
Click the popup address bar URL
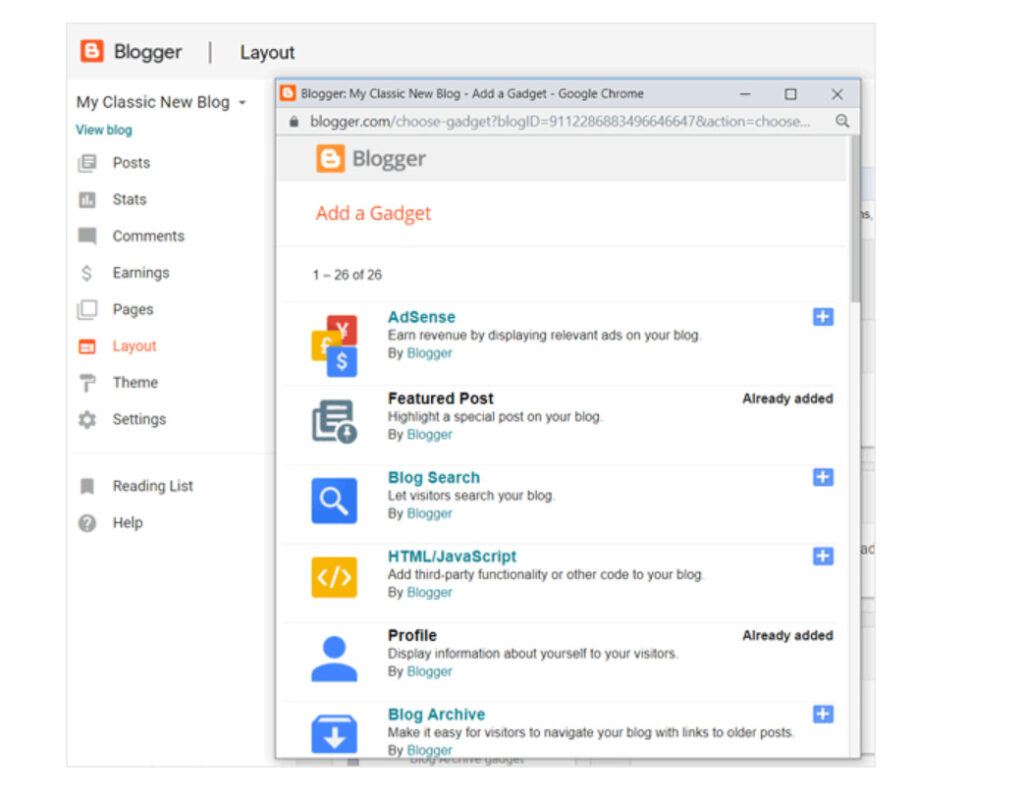[x=560, y=121]
